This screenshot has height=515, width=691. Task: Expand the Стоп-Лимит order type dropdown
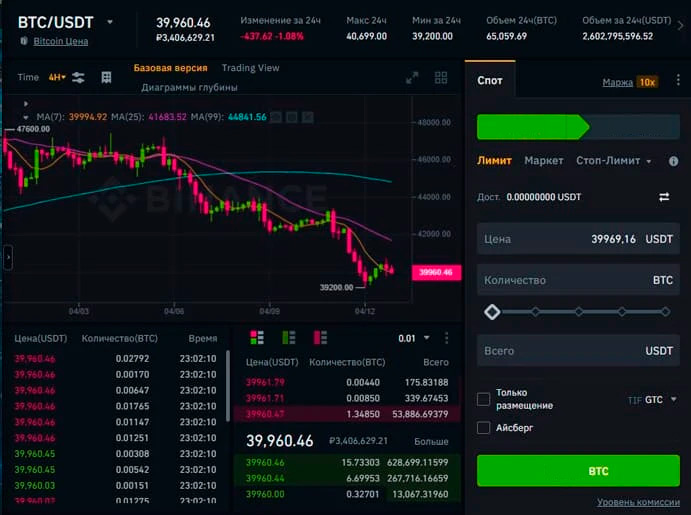click(614, 160)
